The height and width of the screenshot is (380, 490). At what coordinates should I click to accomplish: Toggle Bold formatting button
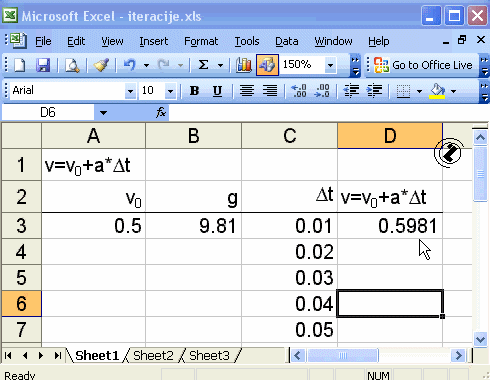coord(194,91)
